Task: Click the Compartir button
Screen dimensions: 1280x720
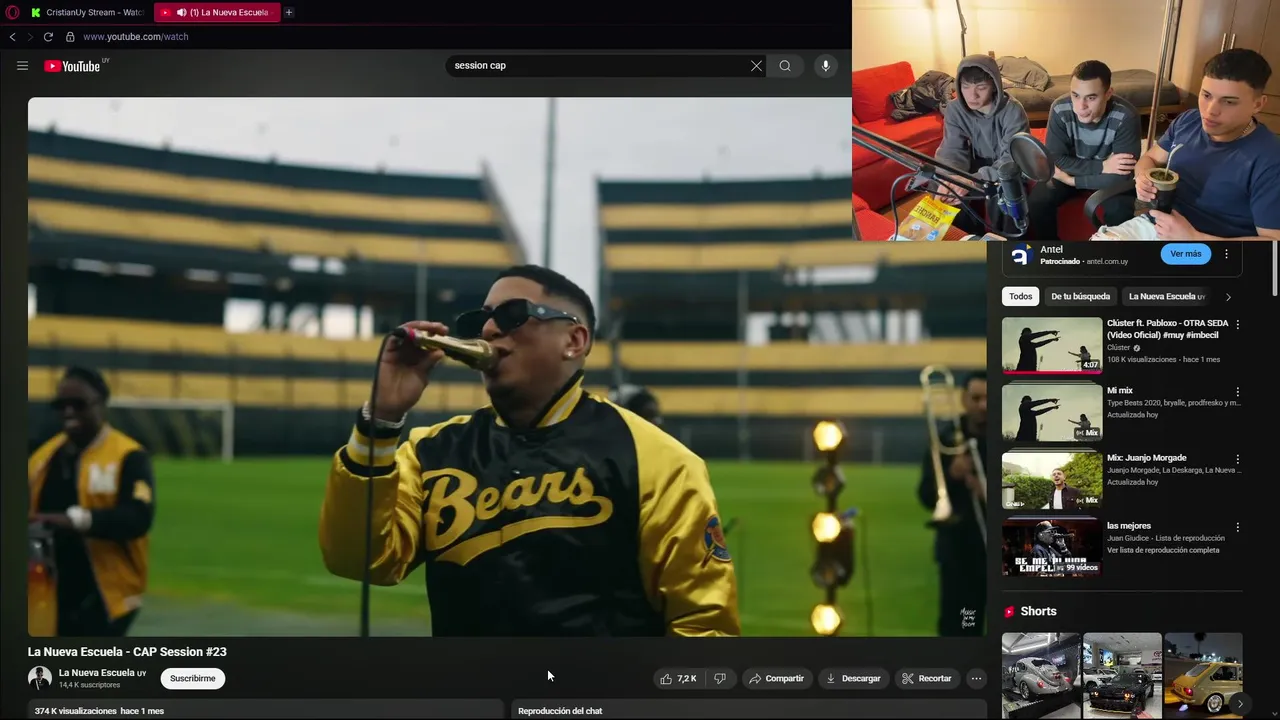Action: tap(776, 678)
